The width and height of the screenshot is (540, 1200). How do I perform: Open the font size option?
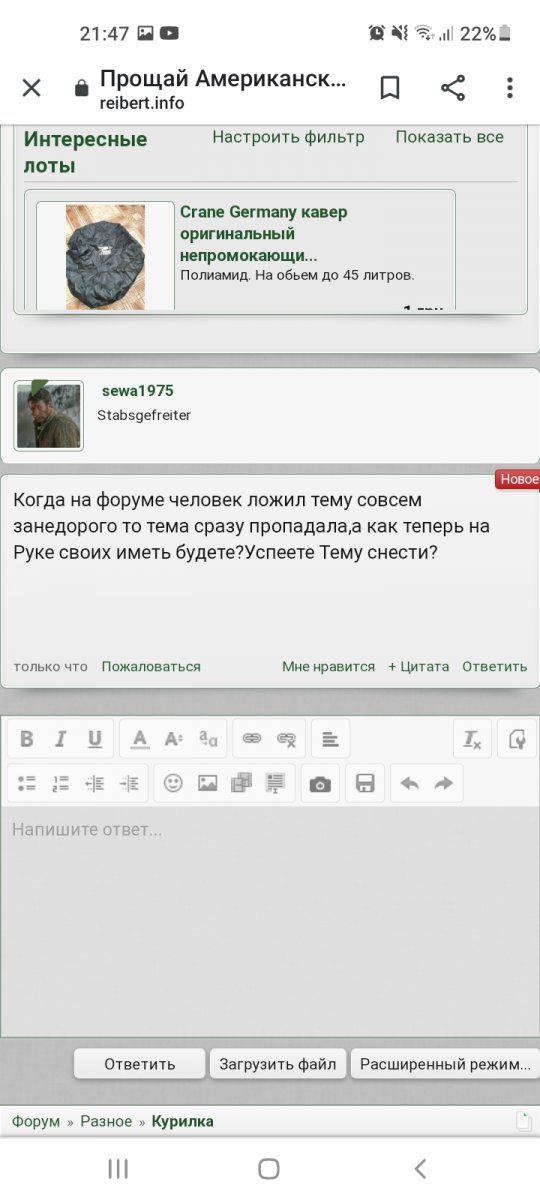click(174, 739)
